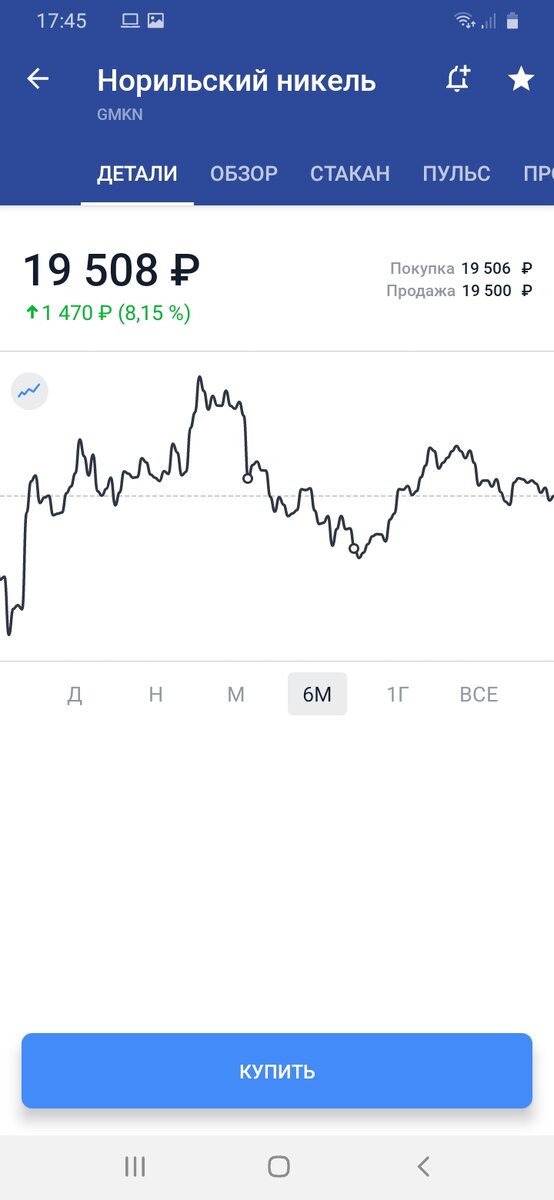Tap the lowest circle marker on chart
554x1200 pixels.
(353, 548)
